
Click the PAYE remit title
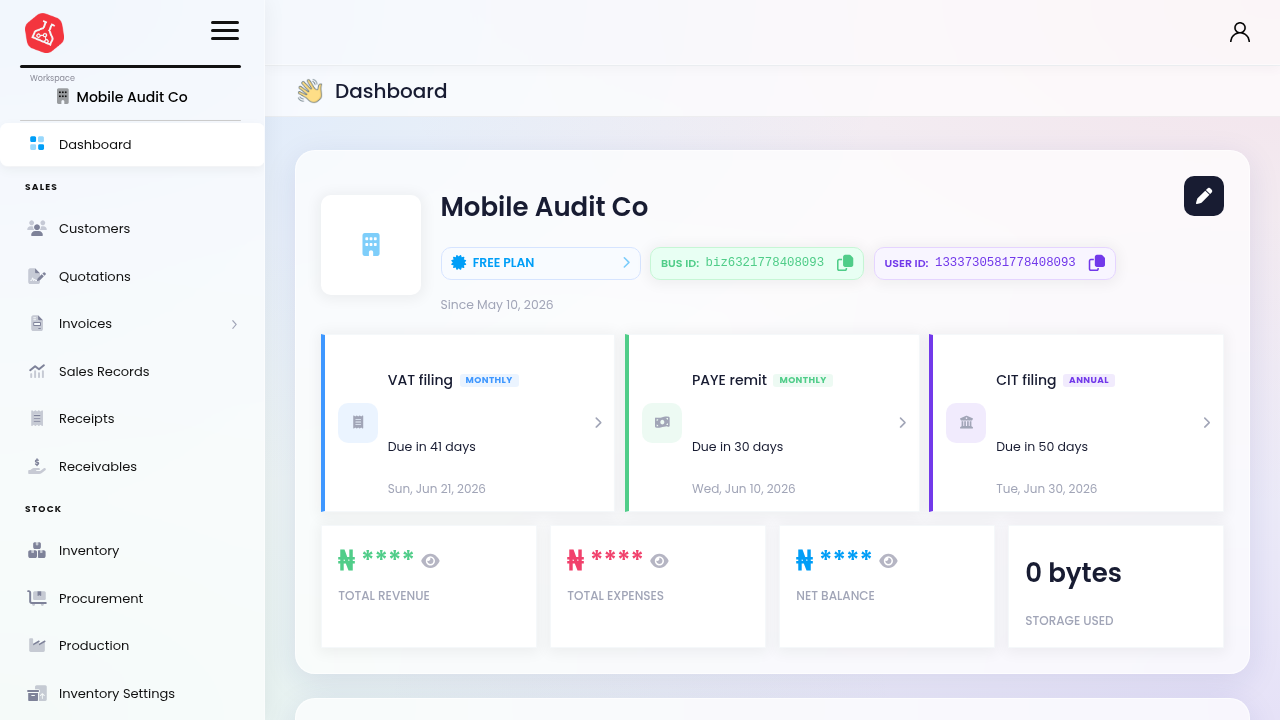click(729, 380)
